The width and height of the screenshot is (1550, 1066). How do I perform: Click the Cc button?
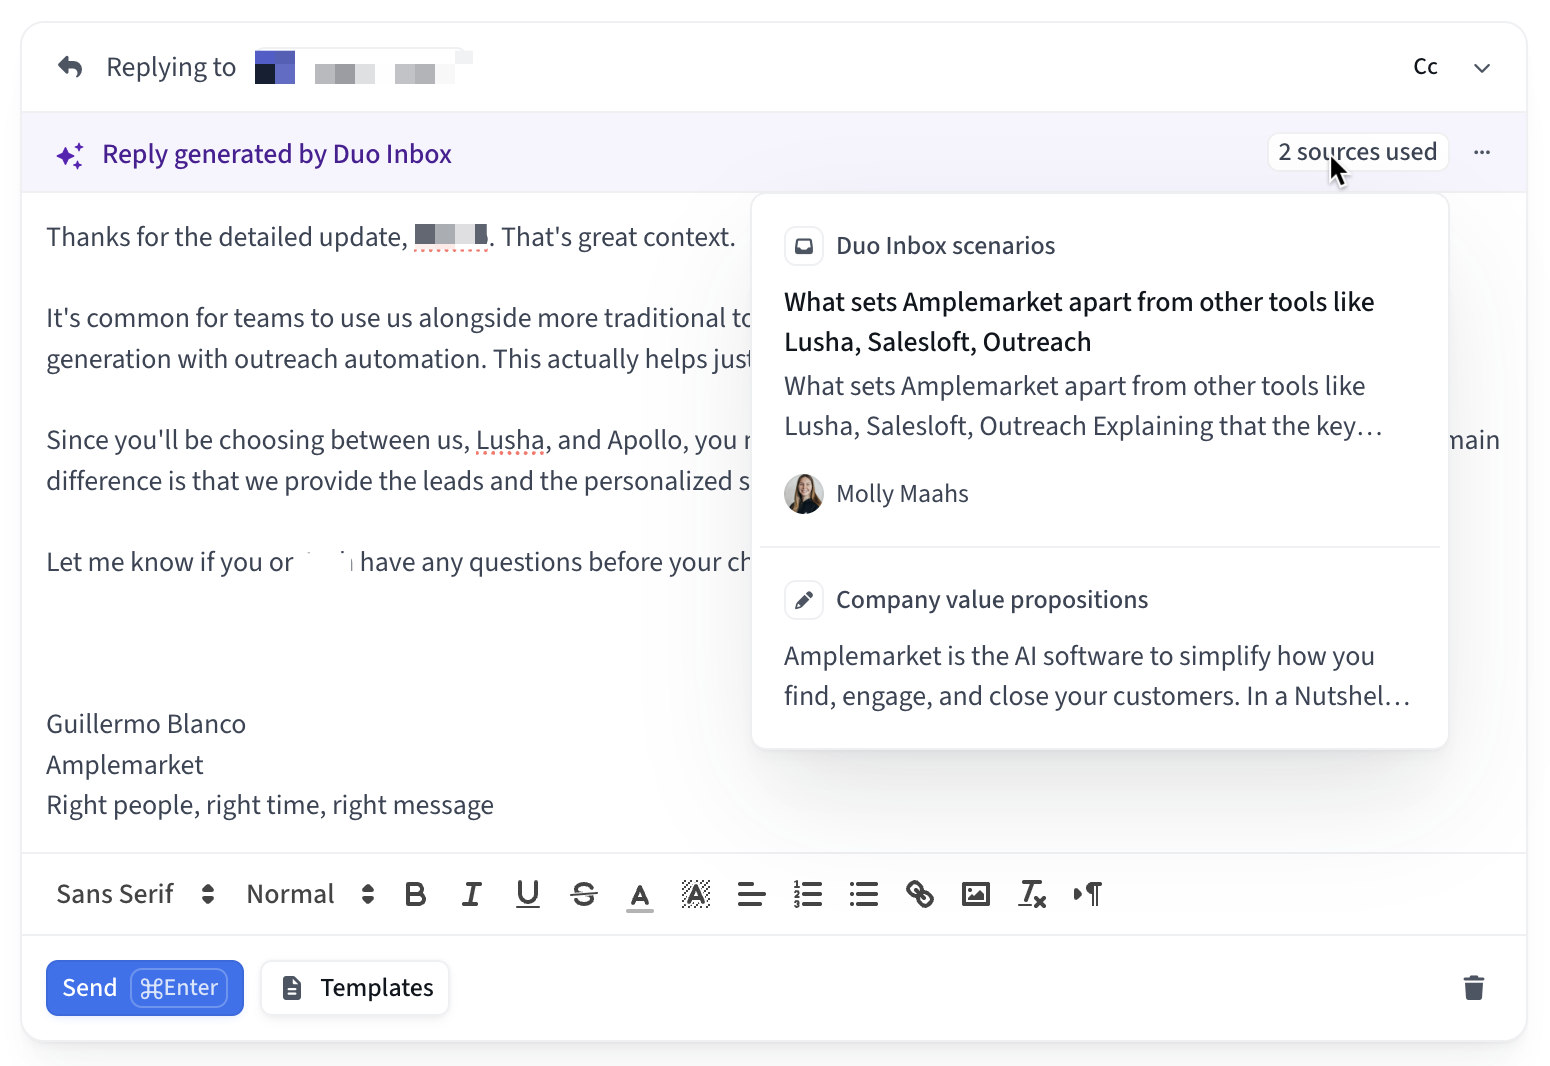click(1425, 67)
